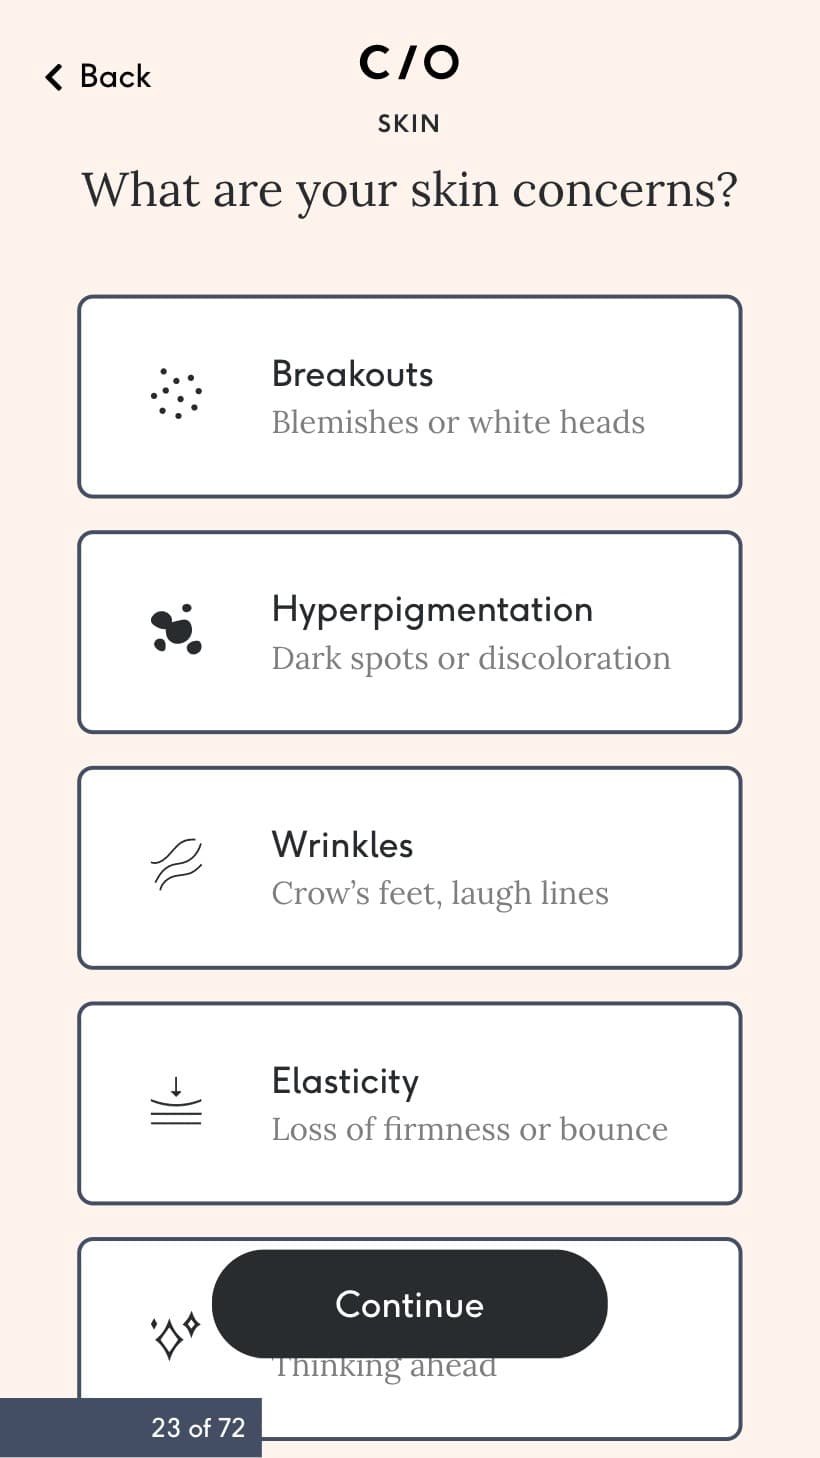Choose the 'Blemishes or white heads' description
820x1458 pixels.
[x=458, y=422]
